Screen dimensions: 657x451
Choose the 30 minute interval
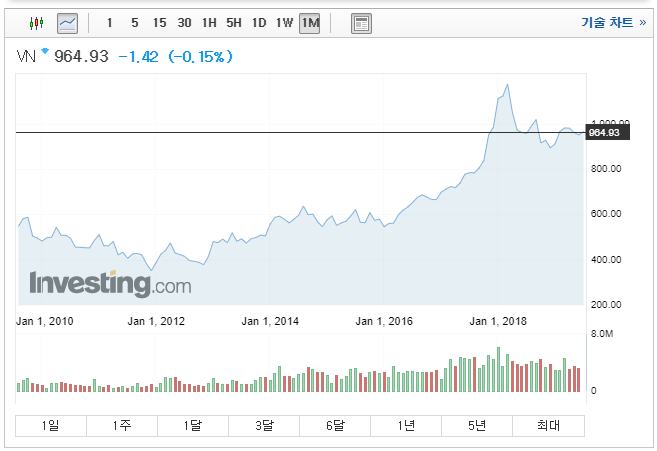tap(184, 23)
